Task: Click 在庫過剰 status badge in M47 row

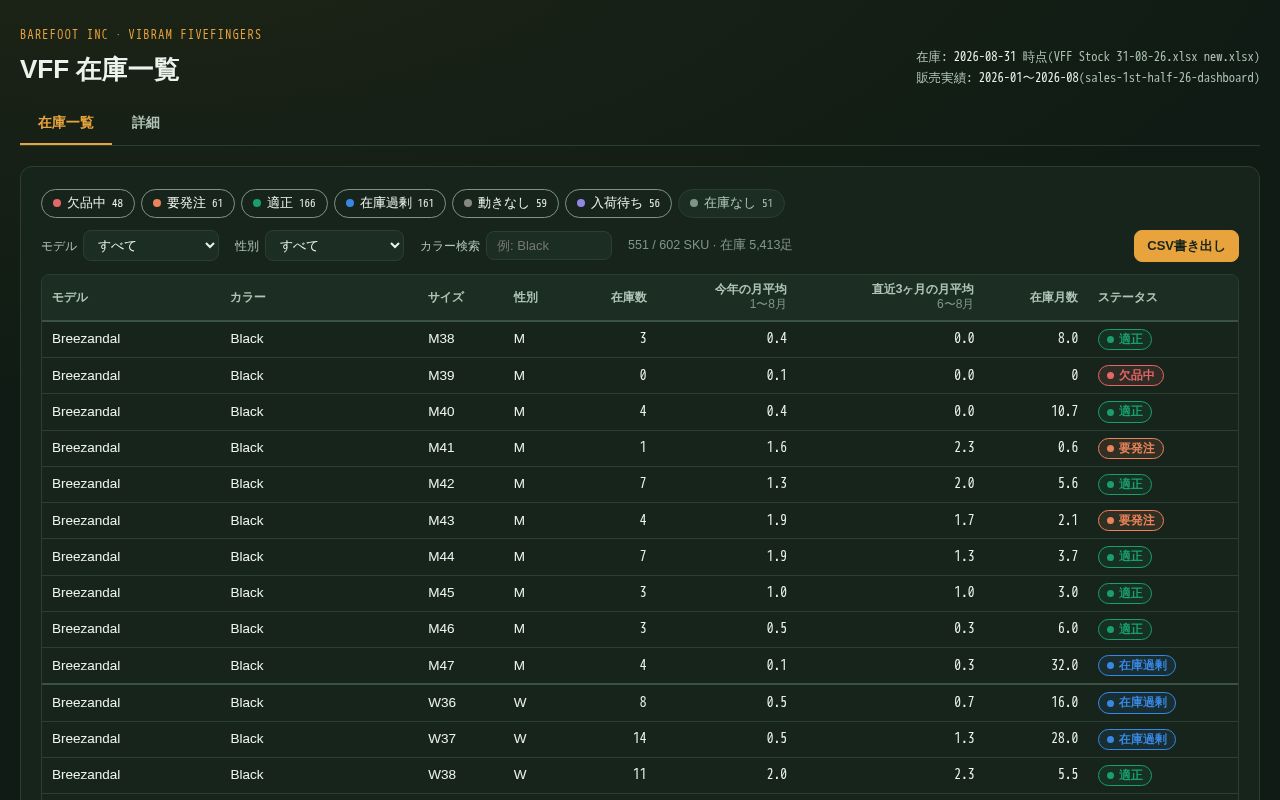Action: point(1137,665)
